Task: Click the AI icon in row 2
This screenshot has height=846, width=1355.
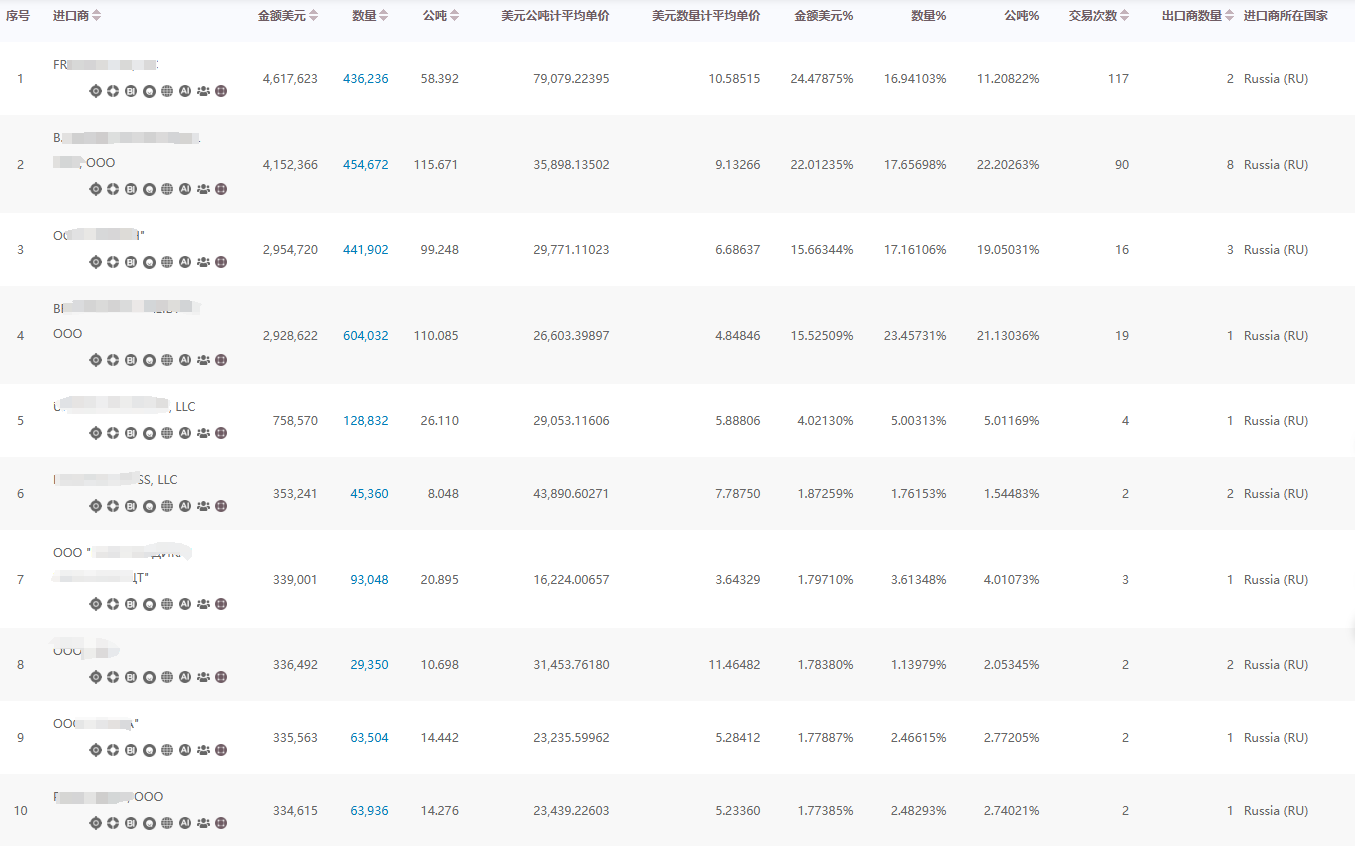Action: (x=185, y=188)
